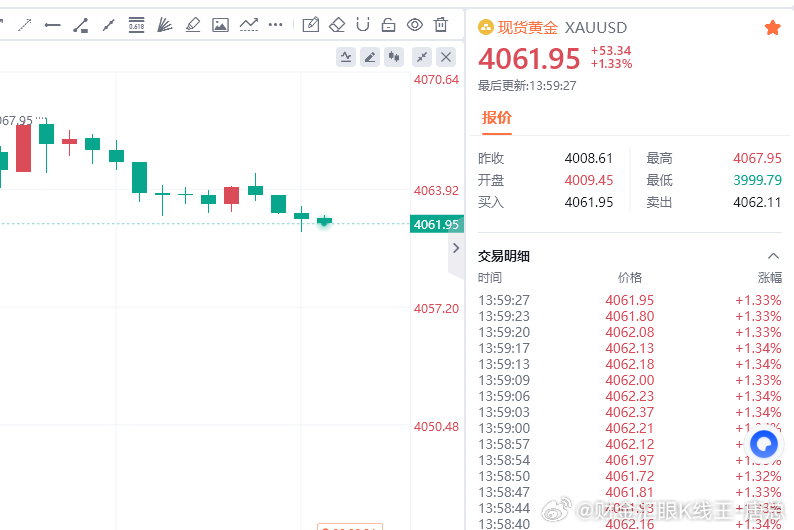Delete all drawings with trash icon
This screenshot has height=530, width=794.
[x=441, y=24]
